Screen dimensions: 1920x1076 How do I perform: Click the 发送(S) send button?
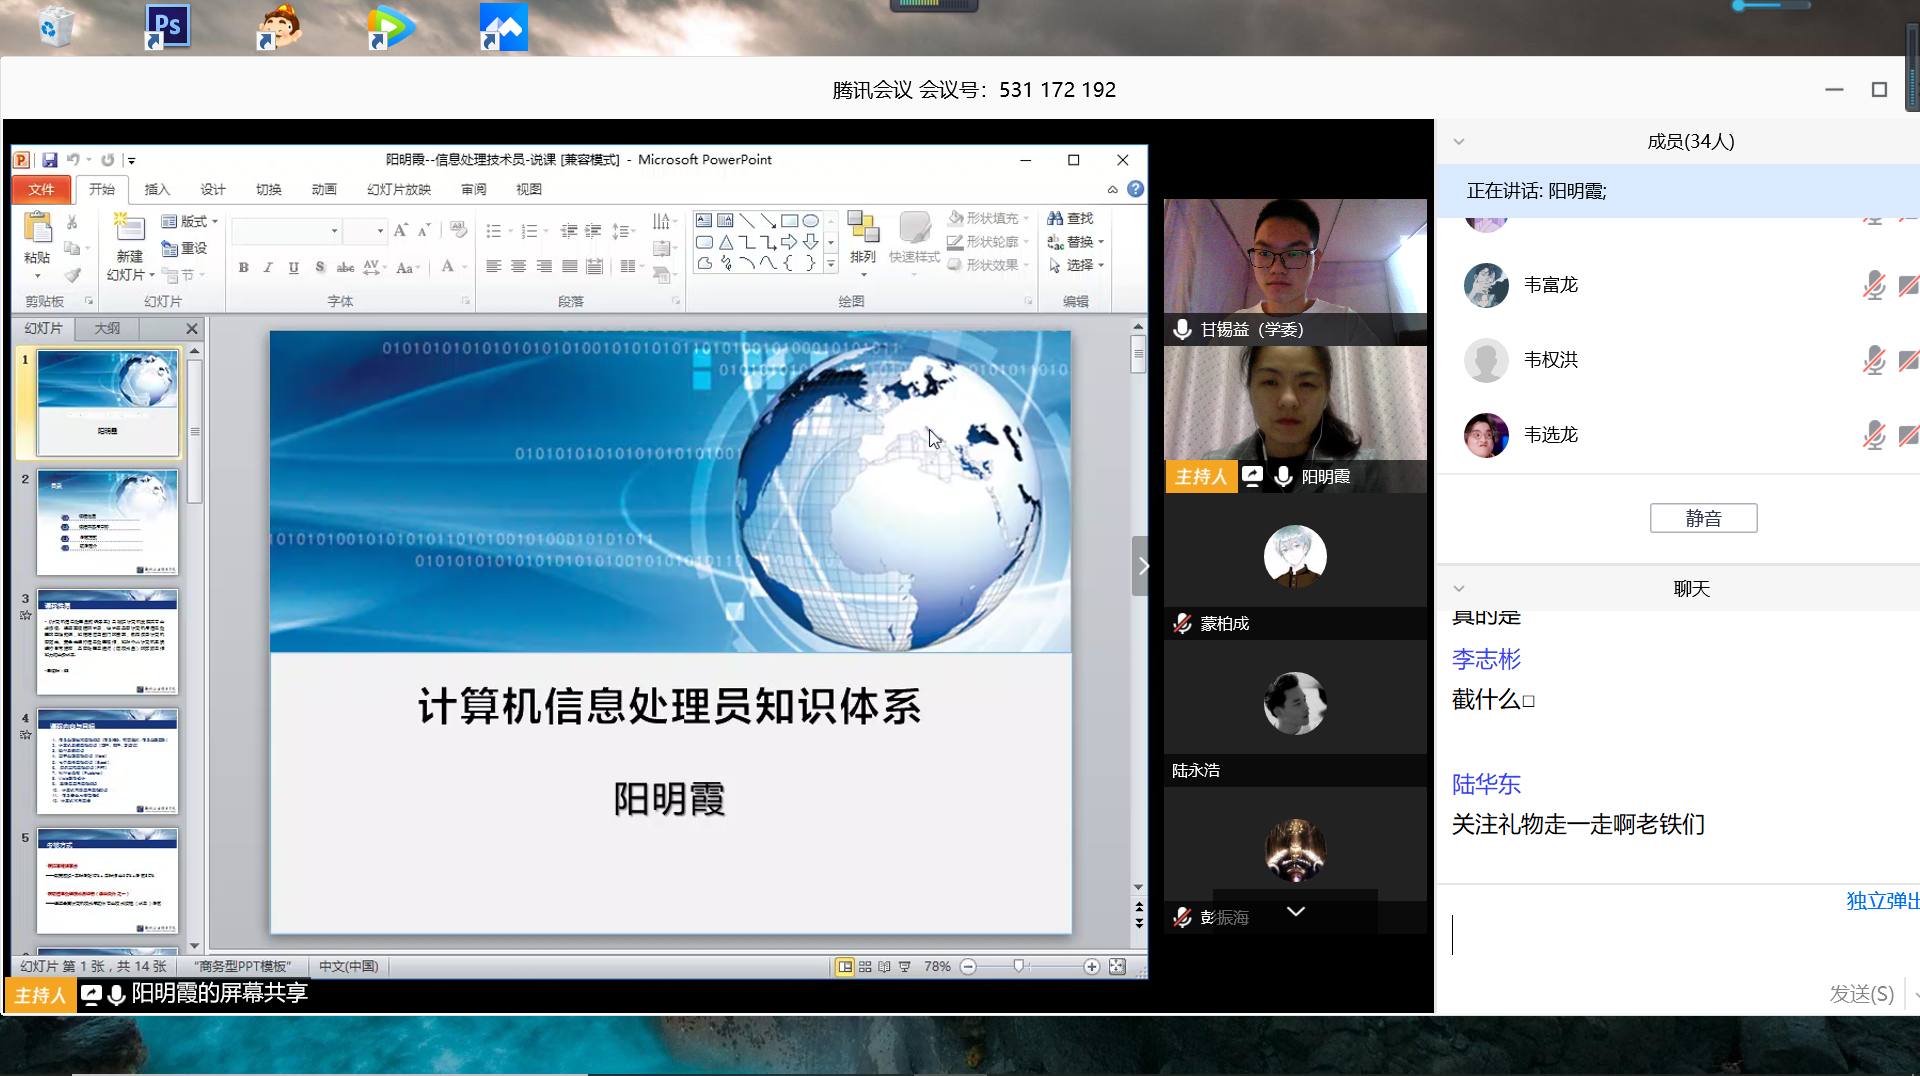coord(1861,993)
